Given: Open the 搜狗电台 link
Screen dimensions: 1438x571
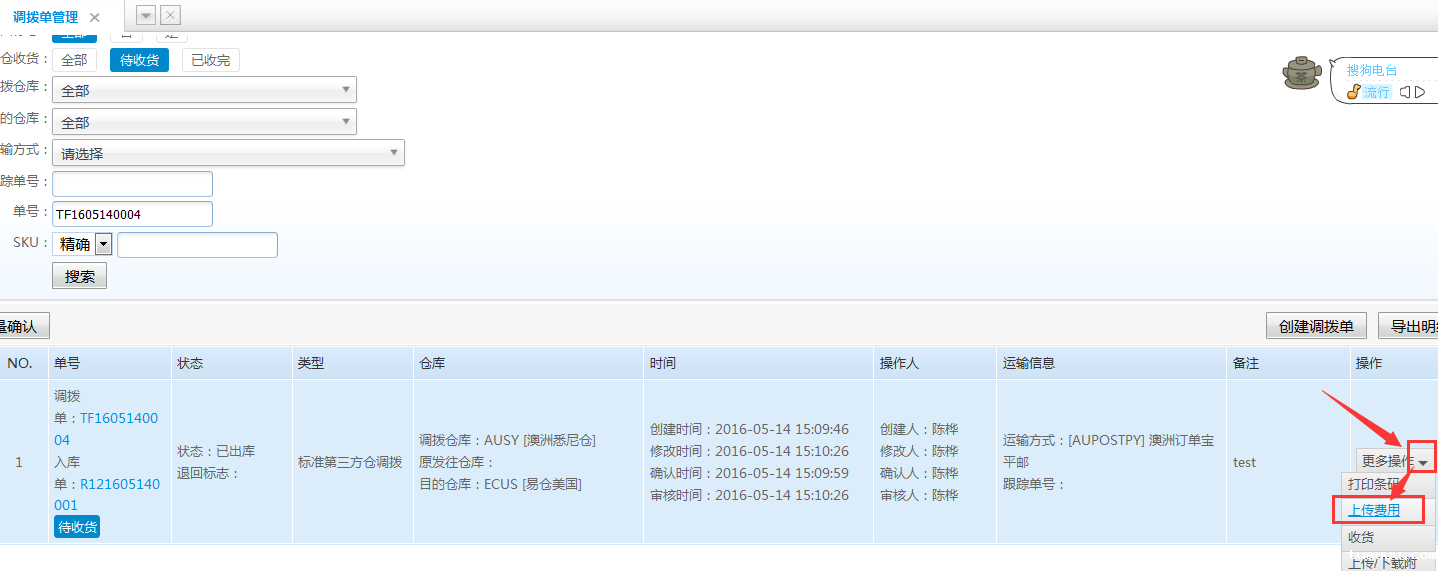Looking at the screenshot, I should (1372, 70).
